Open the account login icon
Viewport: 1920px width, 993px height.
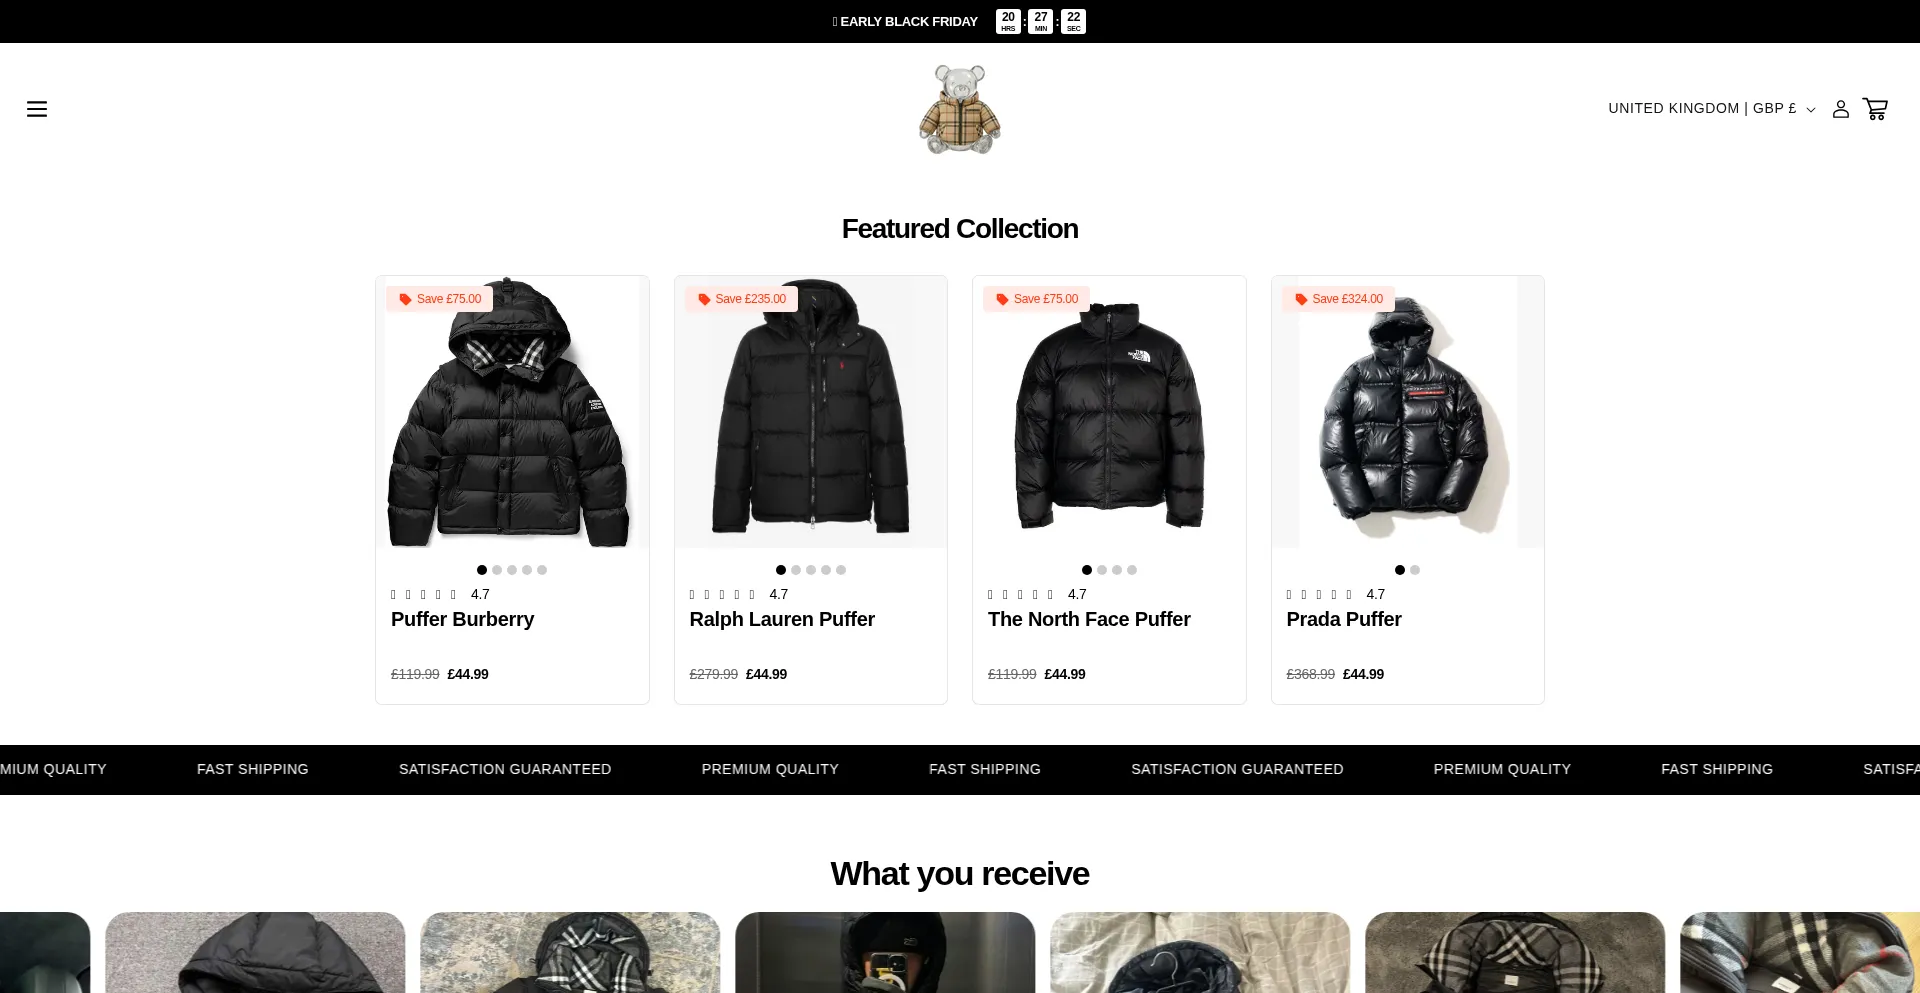click(x=1840, y=109)
